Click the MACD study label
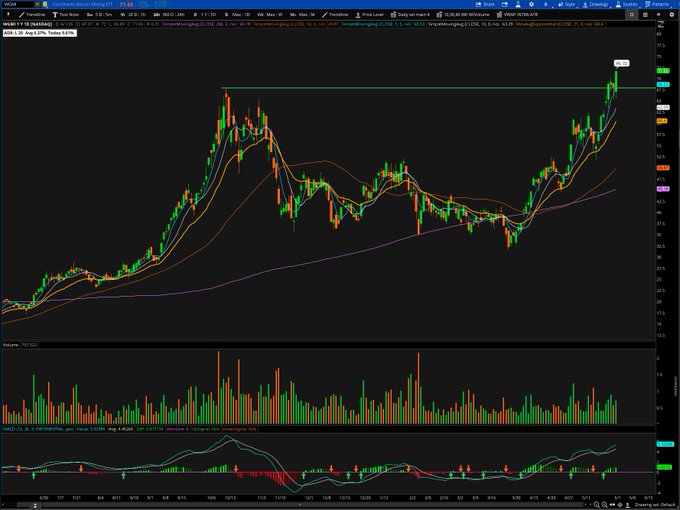Image resolution: width=680 pixels, height=510 pixels. (x=38, y=429)
